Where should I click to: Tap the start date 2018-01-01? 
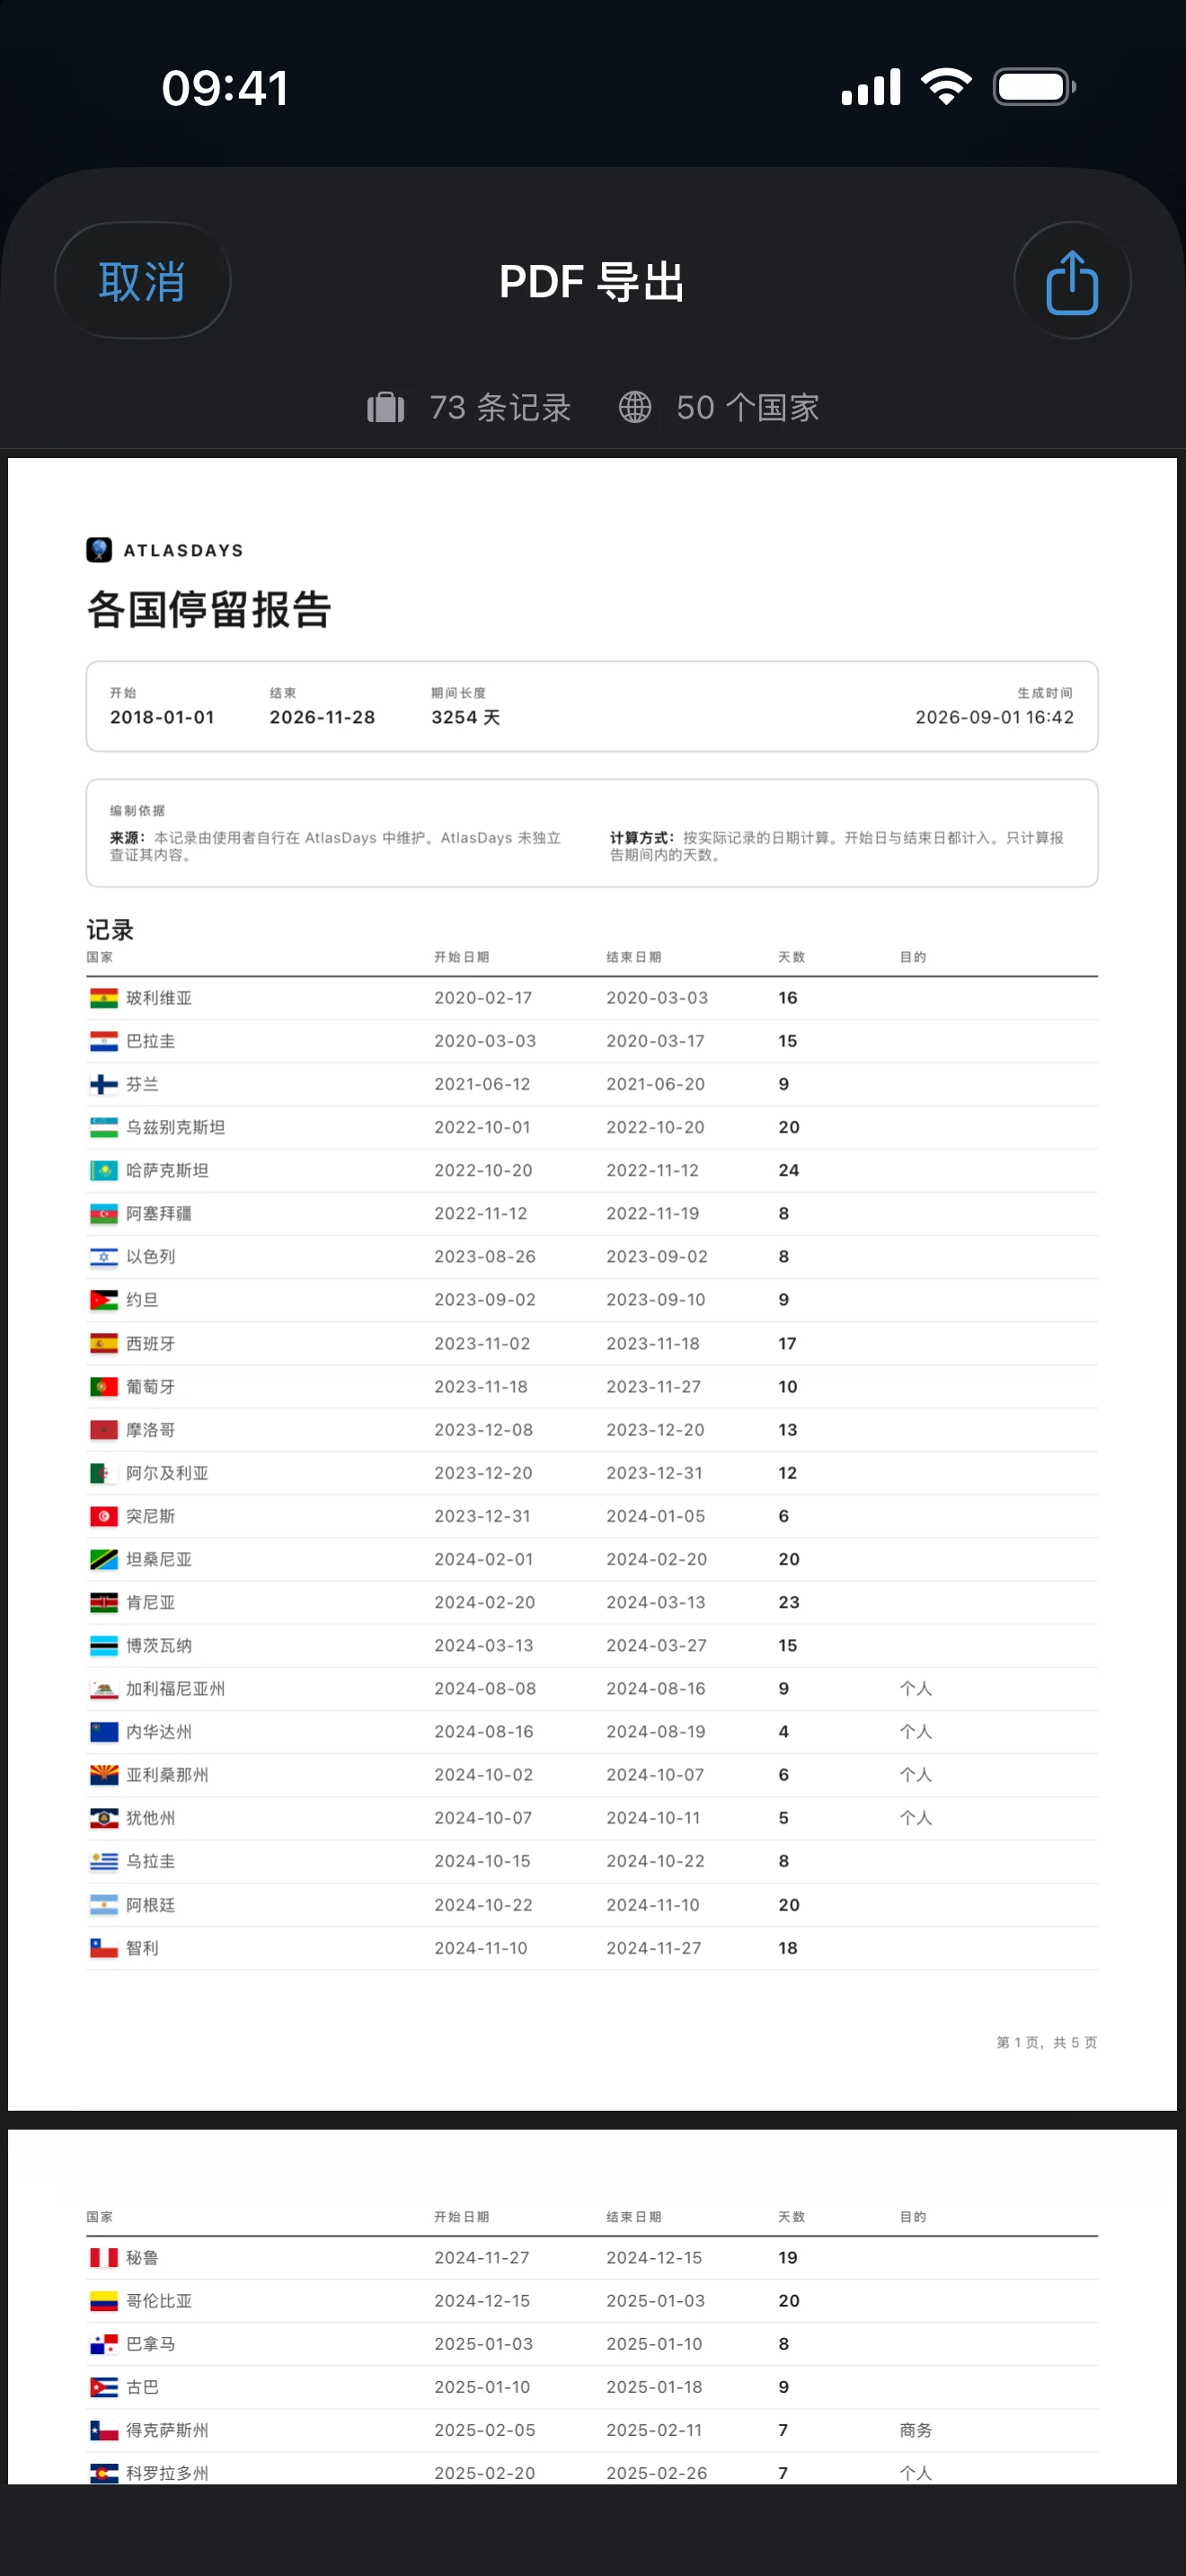(x=162, y=717)
